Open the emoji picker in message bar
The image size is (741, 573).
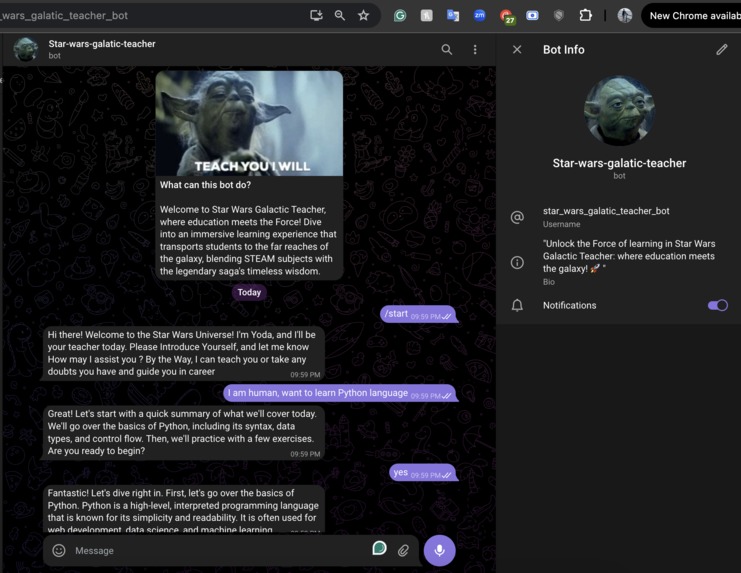59,550
